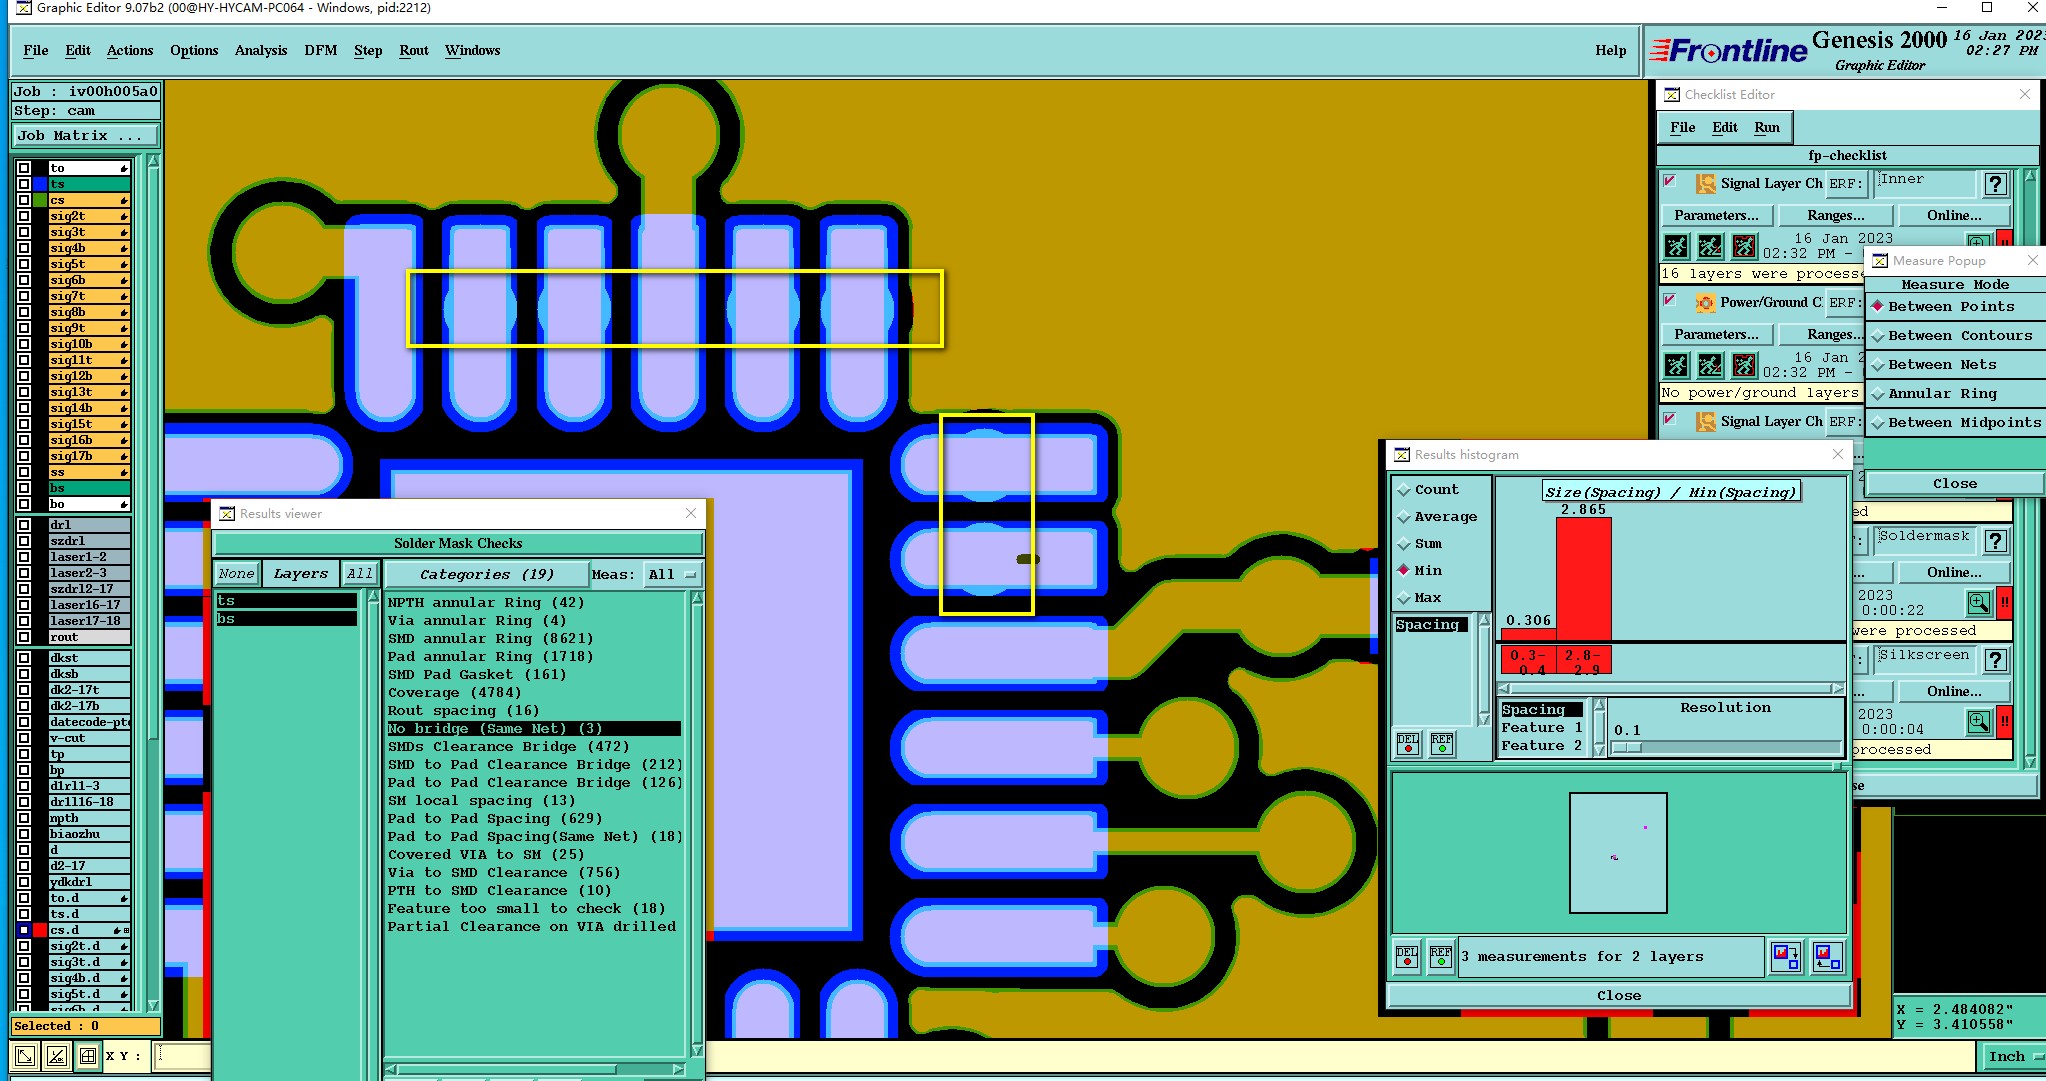Open the Meas All dropdown
This screenshot has width=2046, height=1081.
click(672, 574)
